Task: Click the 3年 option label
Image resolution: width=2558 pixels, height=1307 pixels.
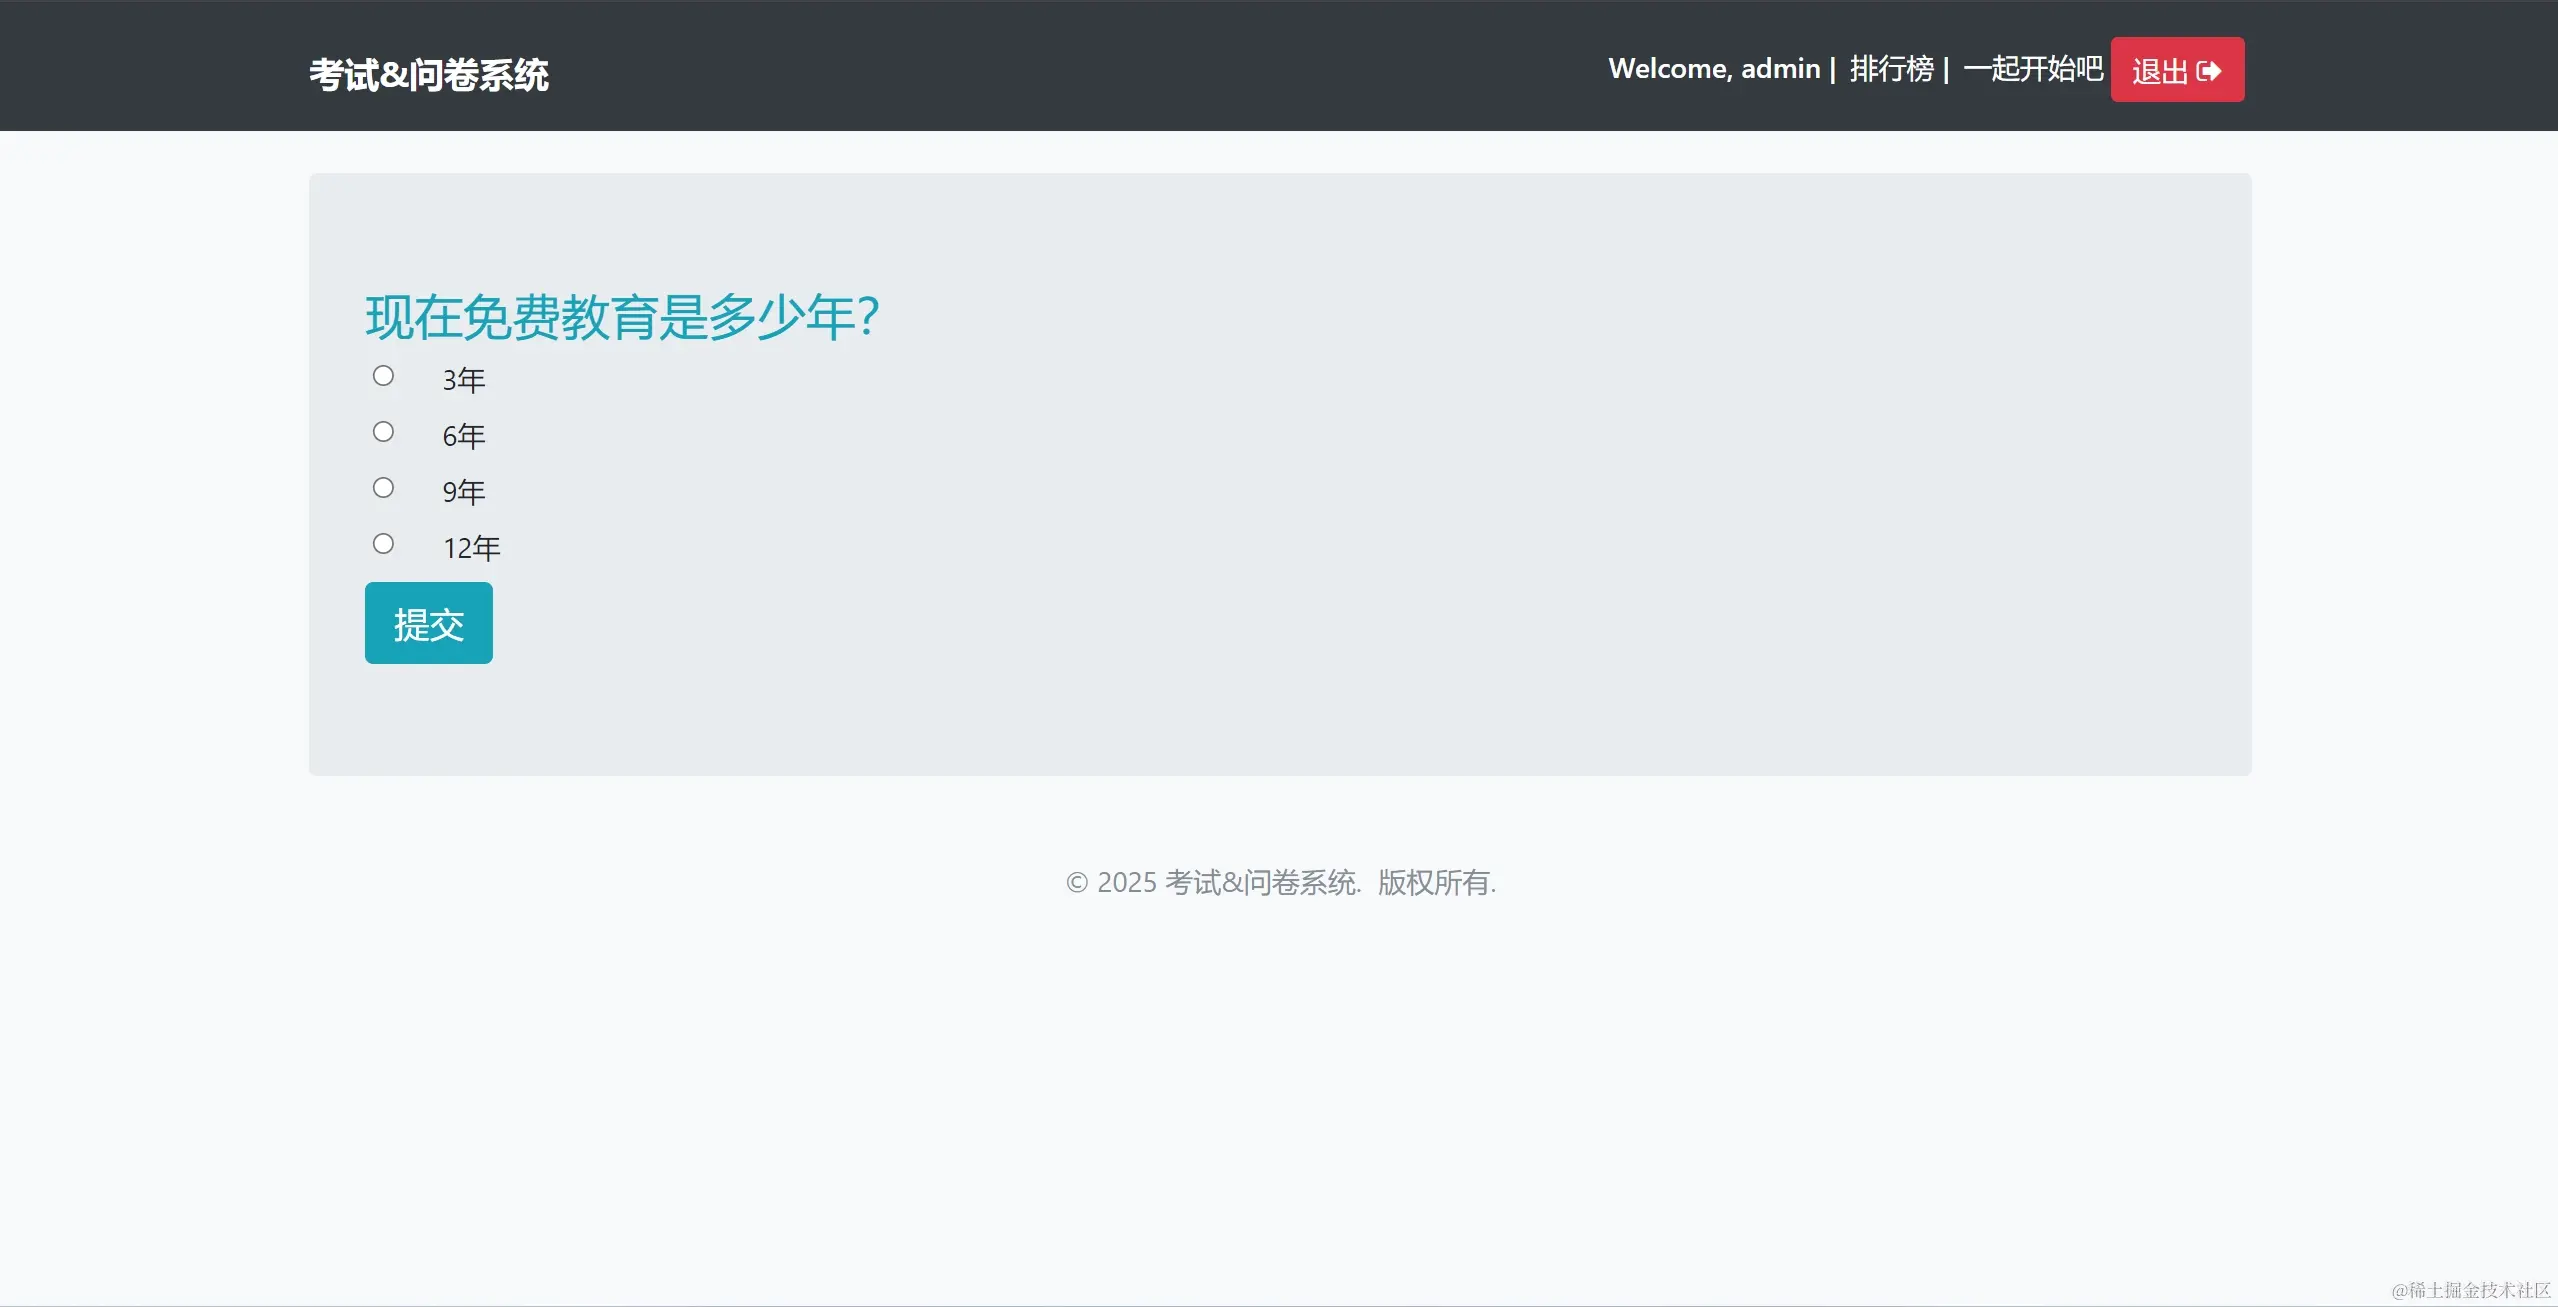Action: 464,380
